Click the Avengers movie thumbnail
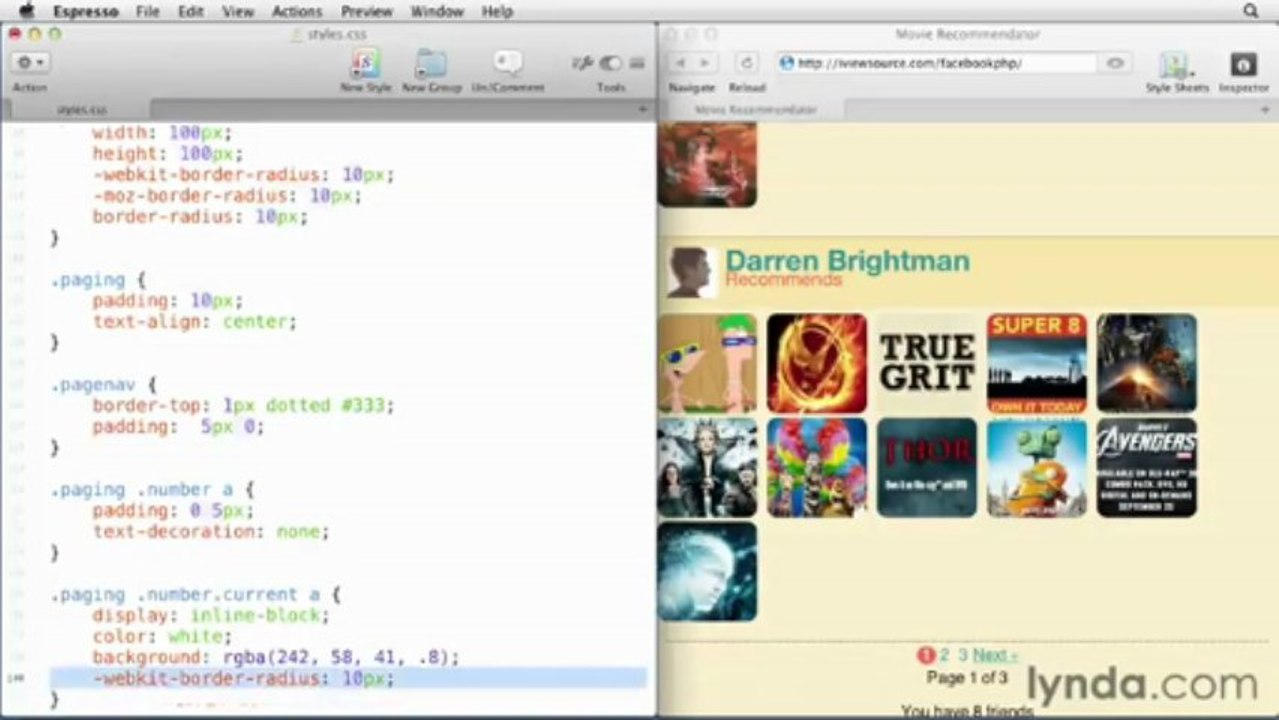Screen dimensions: 1279x720 coord(1147,467)
